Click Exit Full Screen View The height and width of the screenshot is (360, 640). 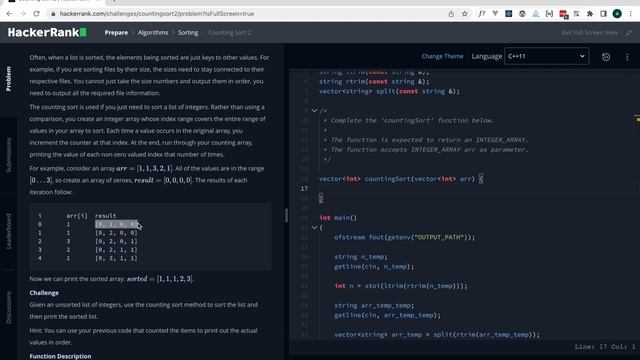pyautogui.click(x=589, y=33)
